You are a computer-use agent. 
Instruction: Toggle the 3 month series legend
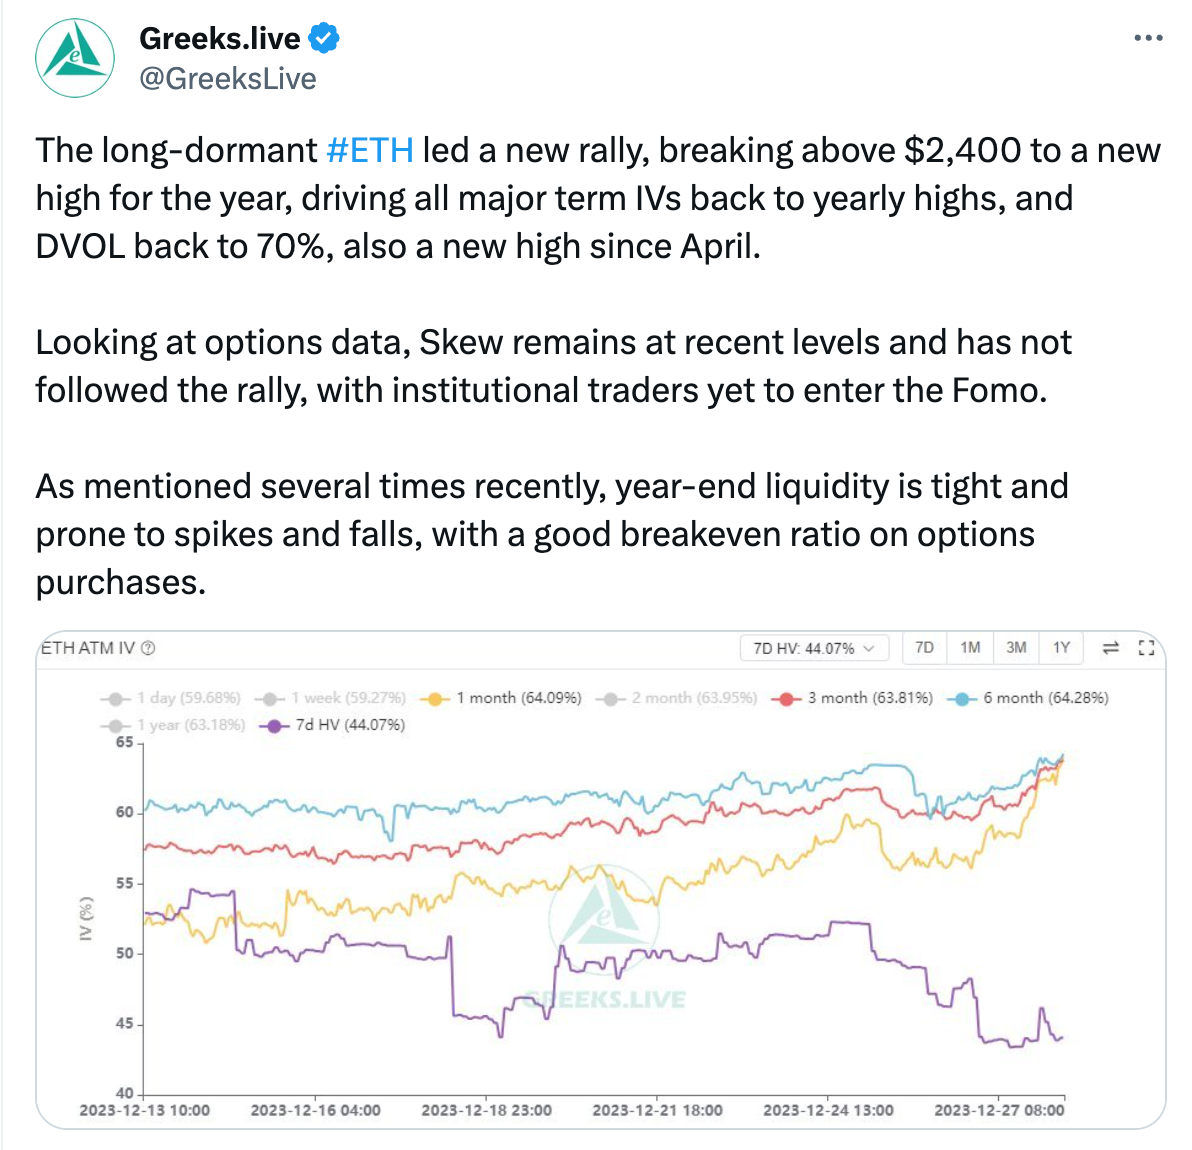[x=851, y=698]
